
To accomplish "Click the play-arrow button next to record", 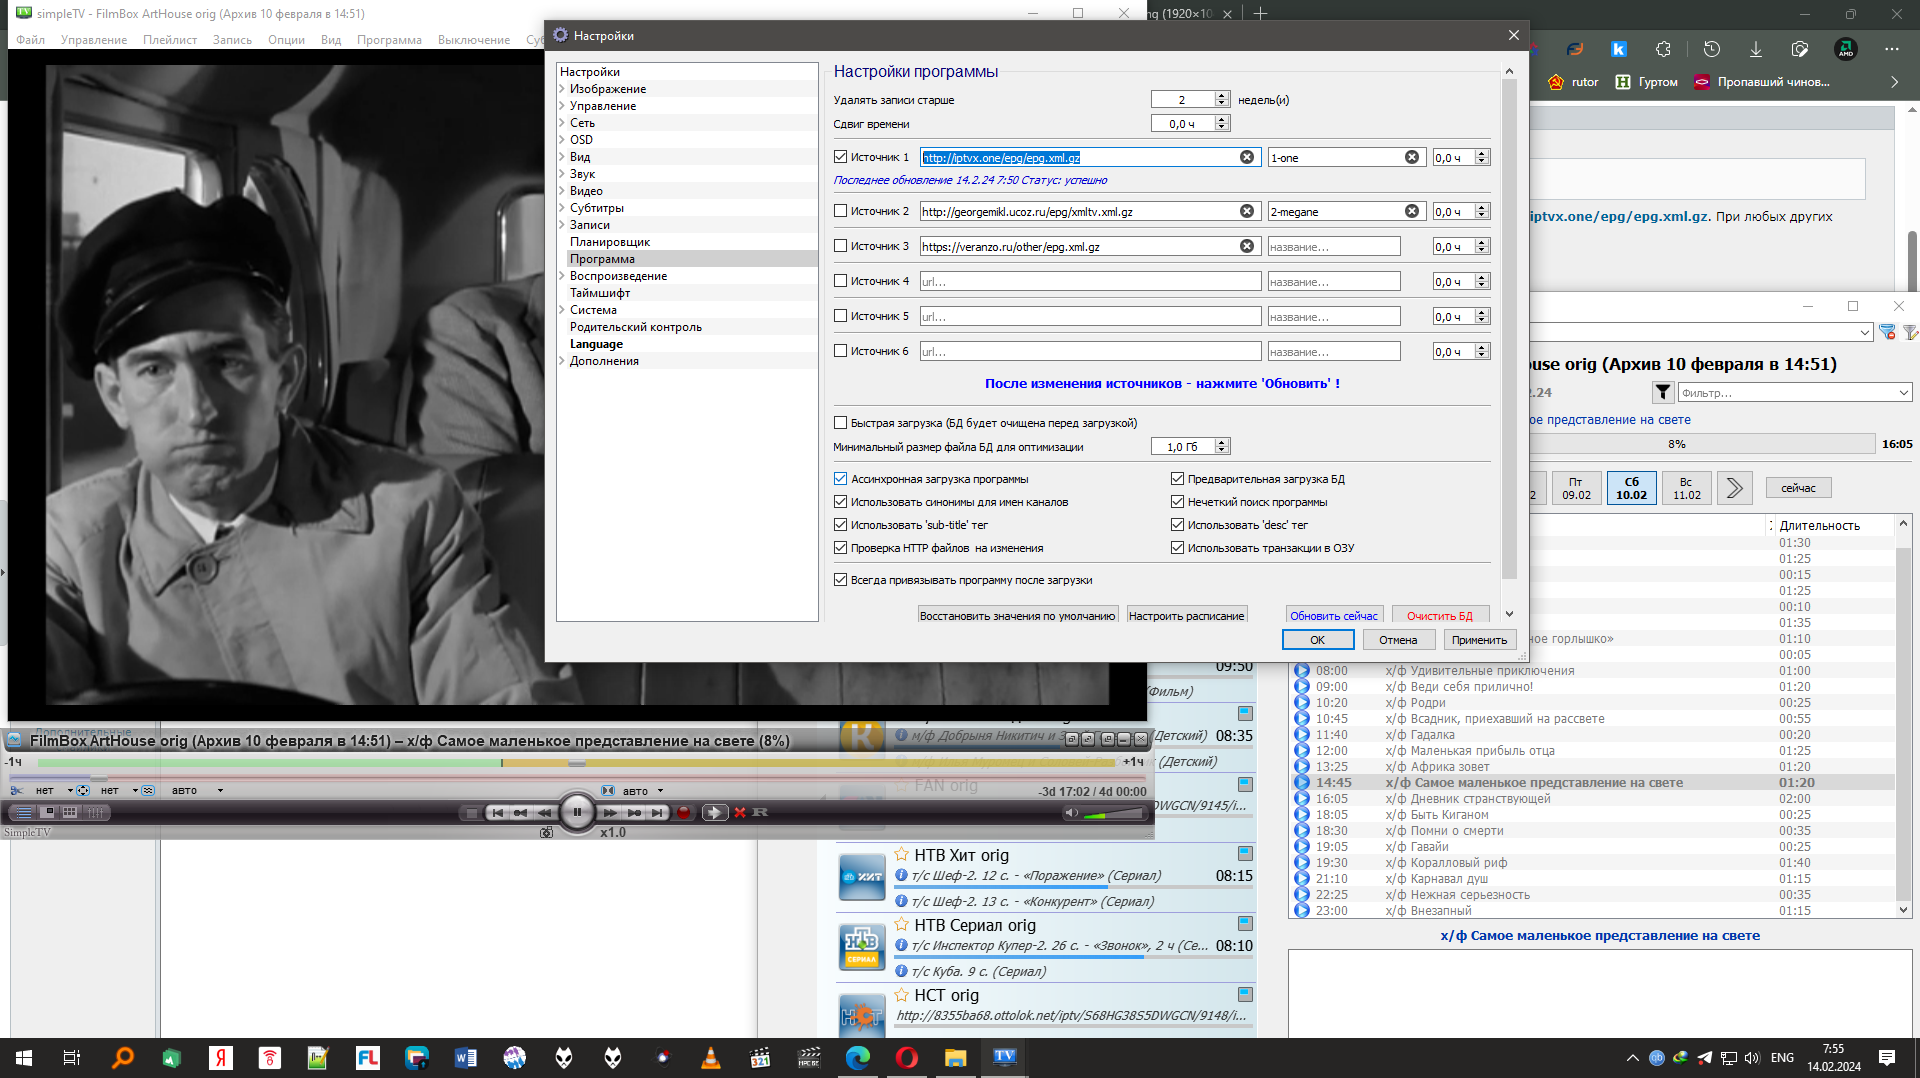I will tap(714, 813).
